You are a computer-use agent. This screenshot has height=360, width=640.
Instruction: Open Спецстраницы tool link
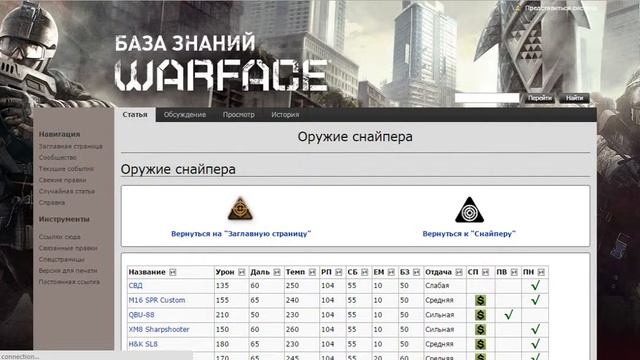(x=62, y=260)
